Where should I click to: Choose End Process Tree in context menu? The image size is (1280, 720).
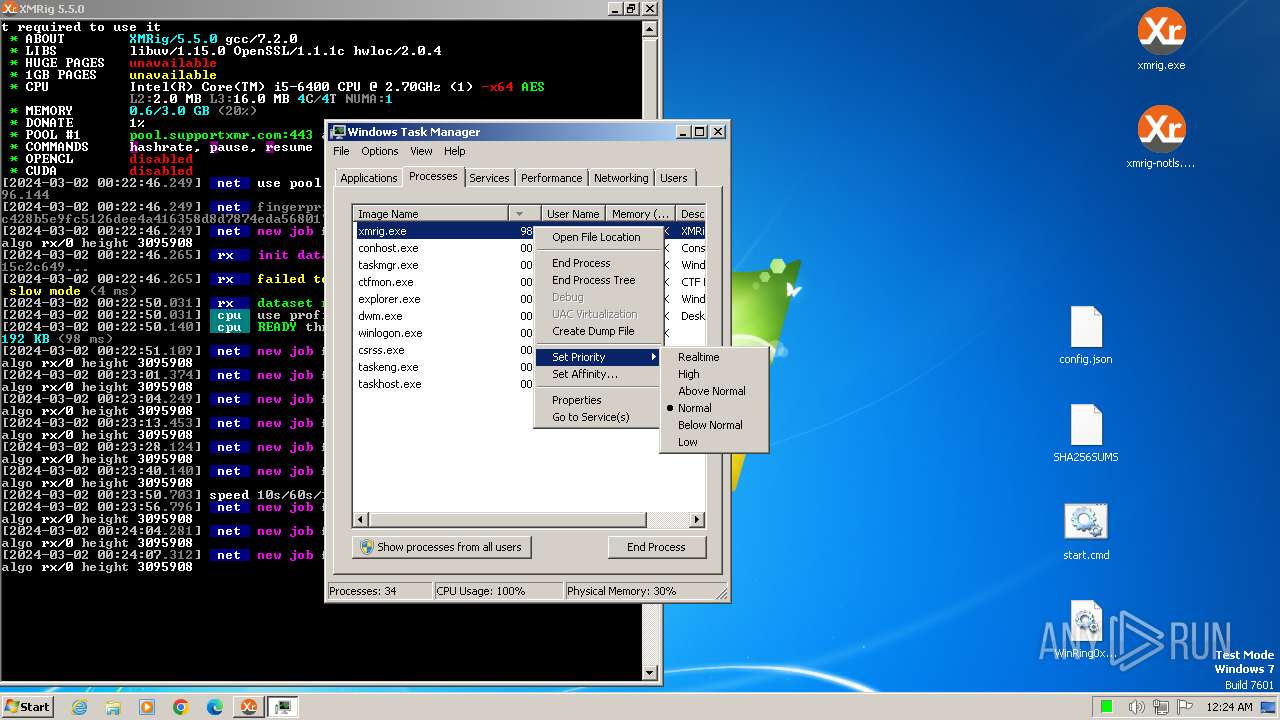600,280
